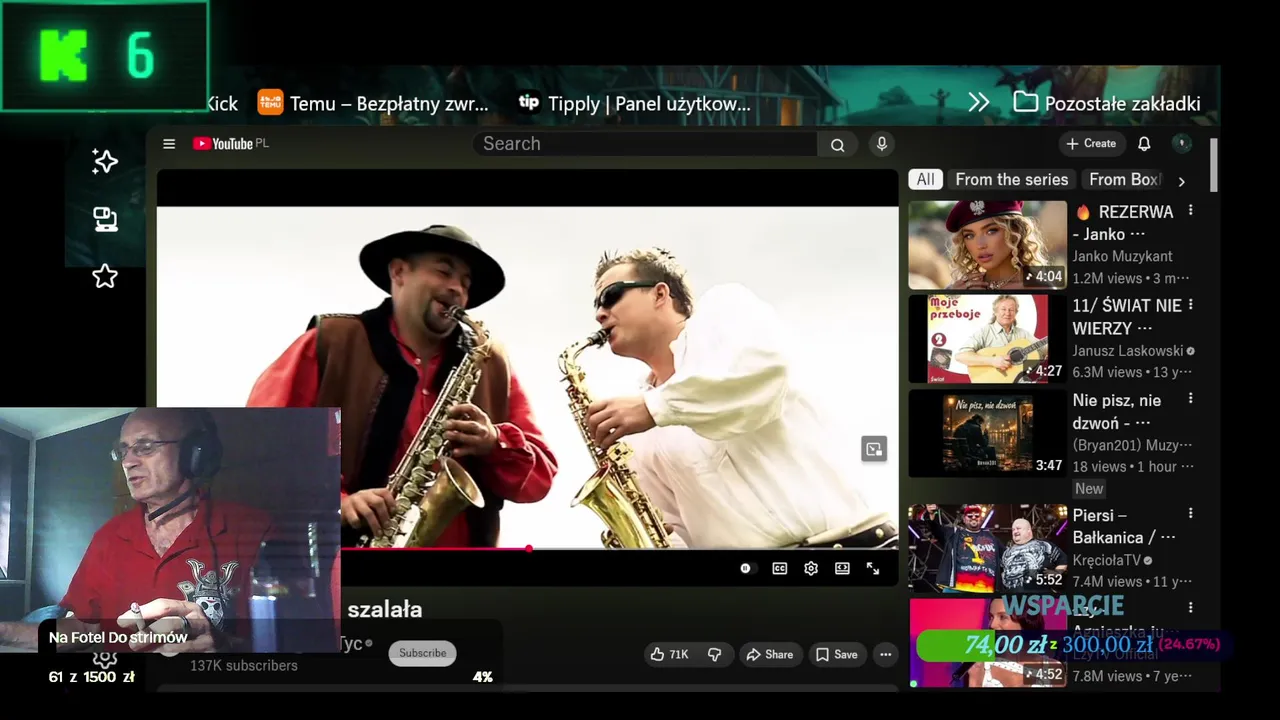Subscribe to the channel

pos(423,653)
